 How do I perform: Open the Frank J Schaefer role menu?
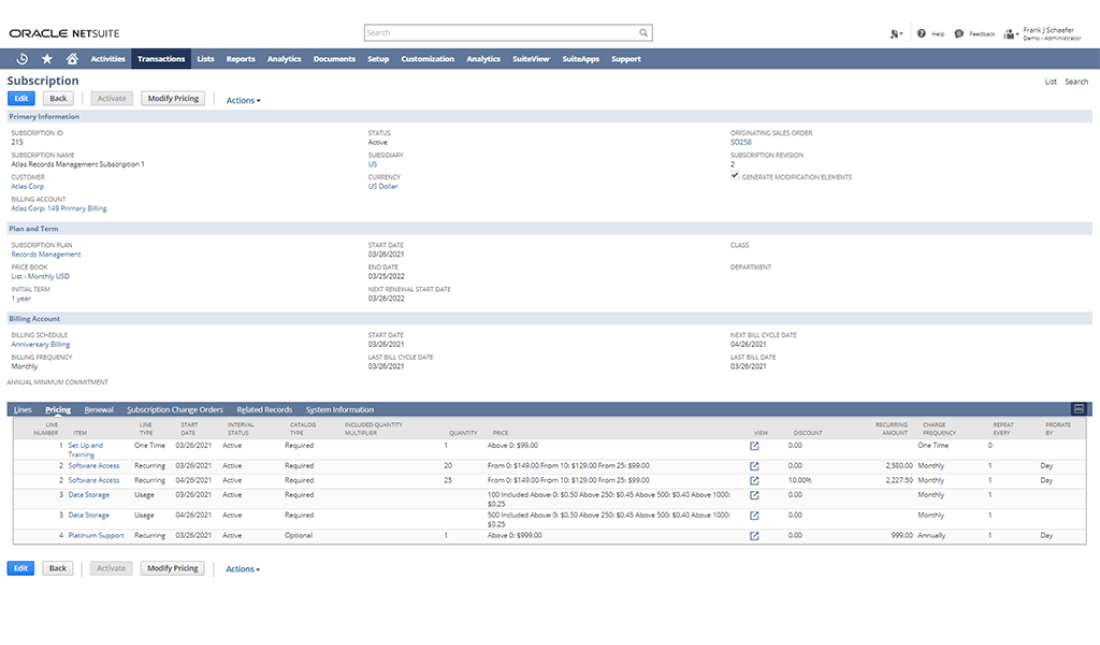(1043, 34)
